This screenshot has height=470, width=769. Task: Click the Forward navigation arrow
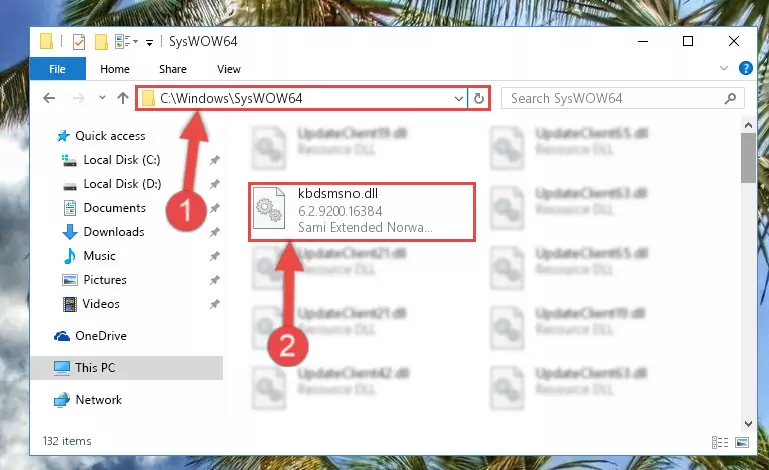(78, 98)
